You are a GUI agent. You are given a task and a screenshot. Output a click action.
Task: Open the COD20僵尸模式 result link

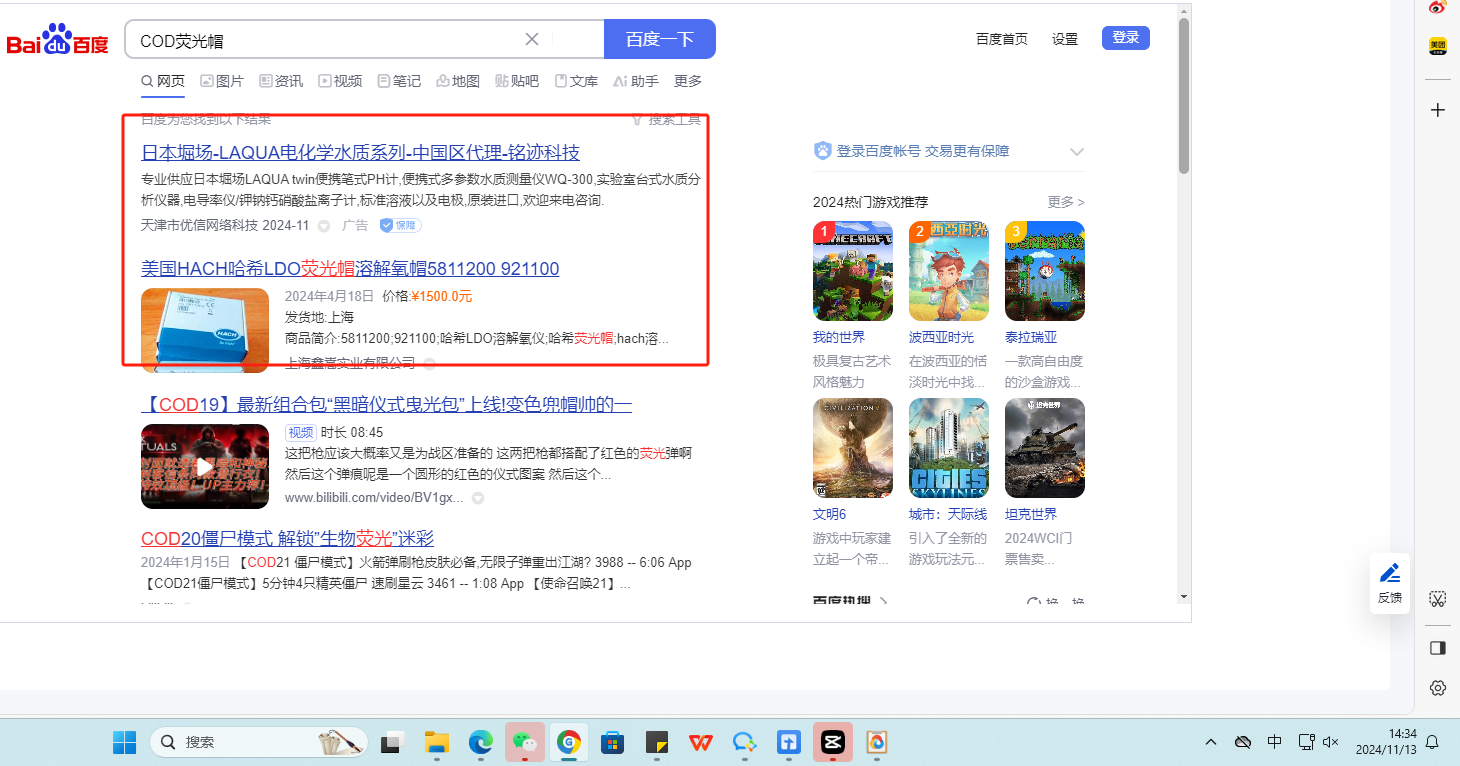click(287, 539)
